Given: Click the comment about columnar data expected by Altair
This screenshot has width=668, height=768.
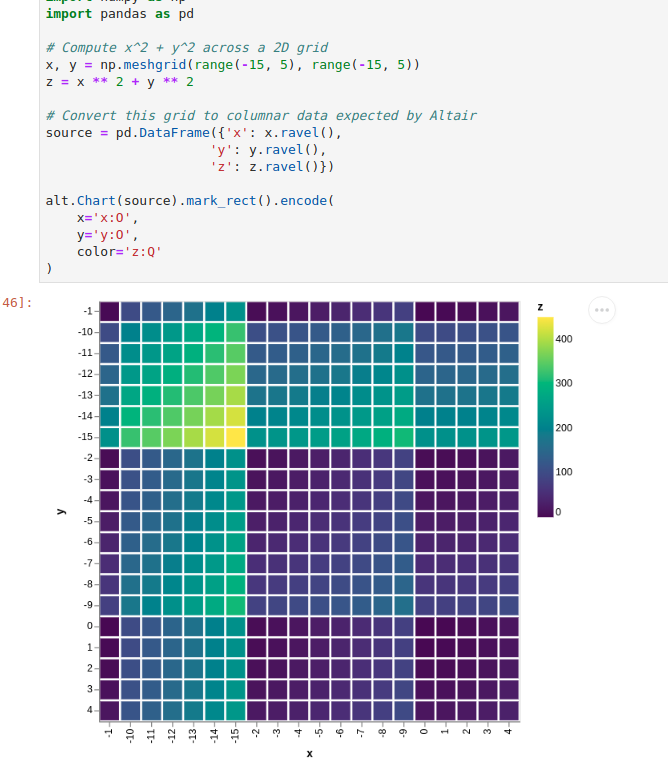Looking at the screenshot, I should click(261, 116).
